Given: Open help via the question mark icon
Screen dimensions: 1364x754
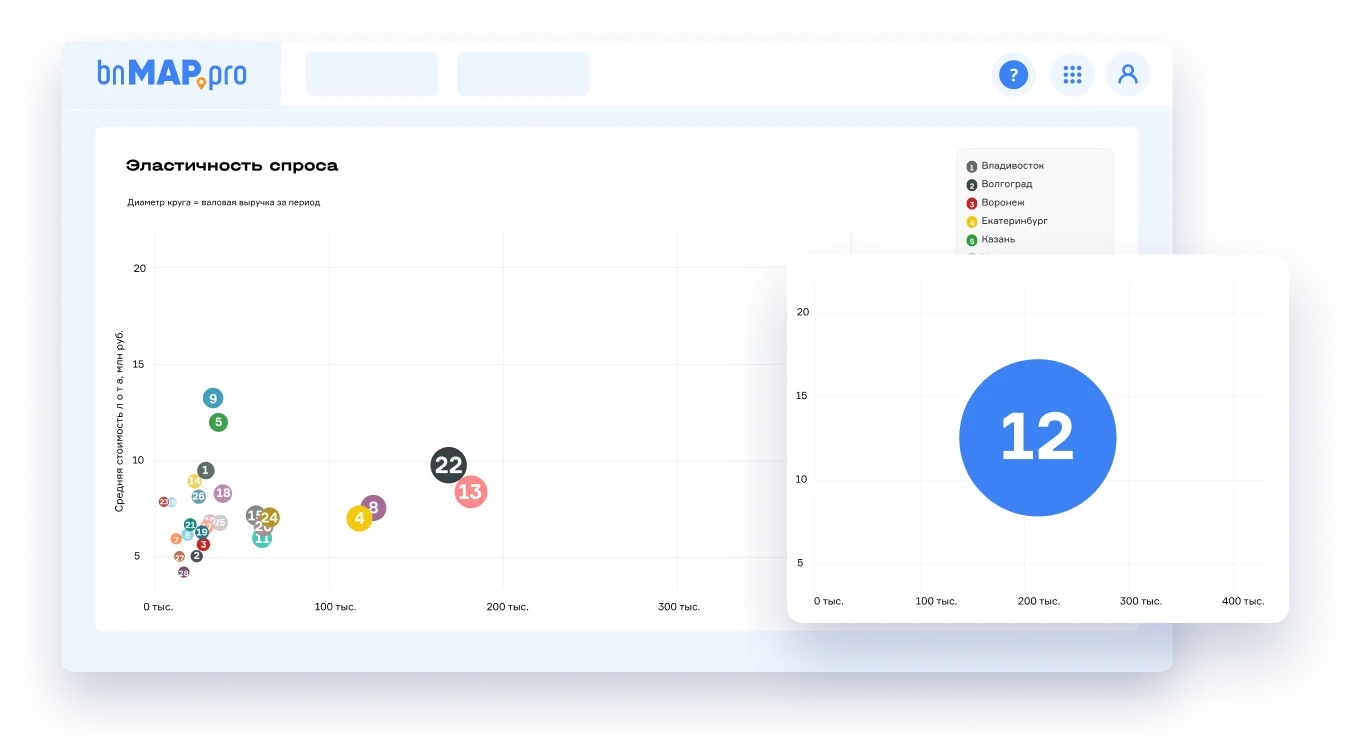Looking at the screenshot, I should click(1013, 75).
